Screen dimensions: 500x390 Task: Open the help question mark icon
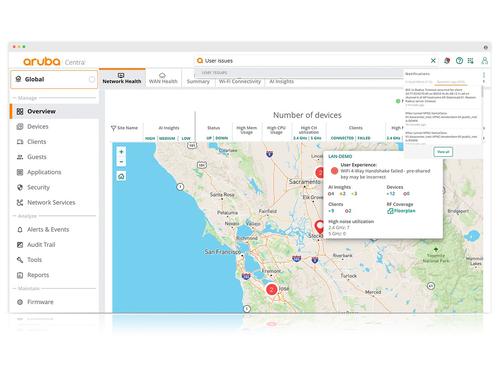459,61
